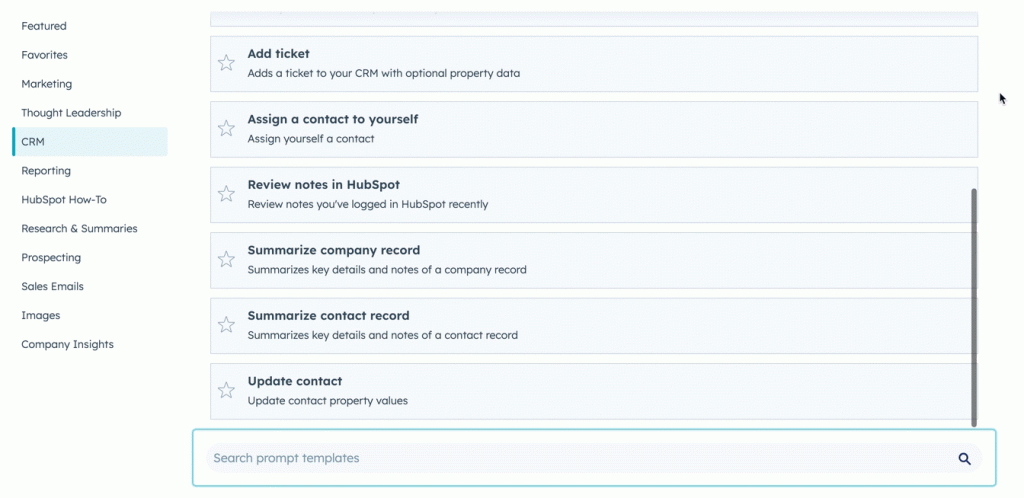Switch to the Favorites category
The width and height of the screenshot is (1024, 498).
pyautogui.click(x=45, y=55)
